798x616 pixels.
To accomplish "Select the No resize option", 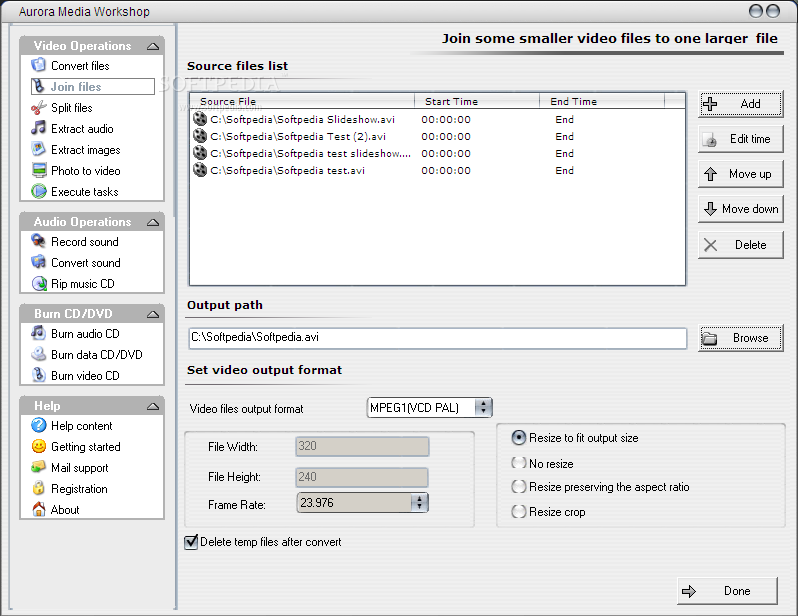I will (518, 463).
